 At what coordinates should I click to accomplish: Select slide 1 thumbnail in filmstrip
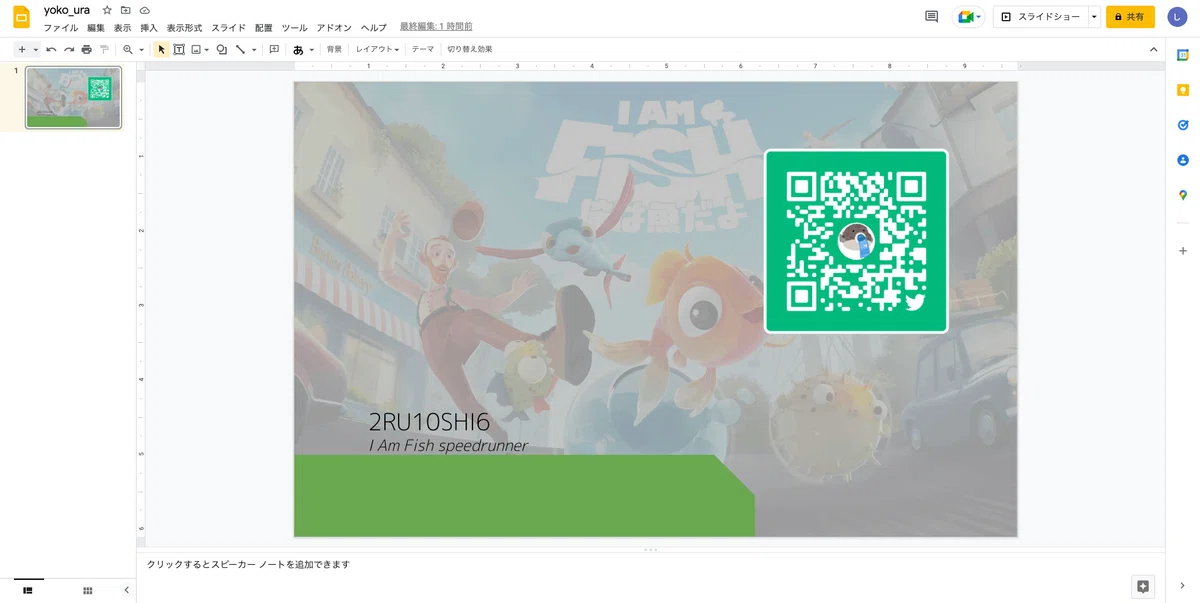[73, 98]
